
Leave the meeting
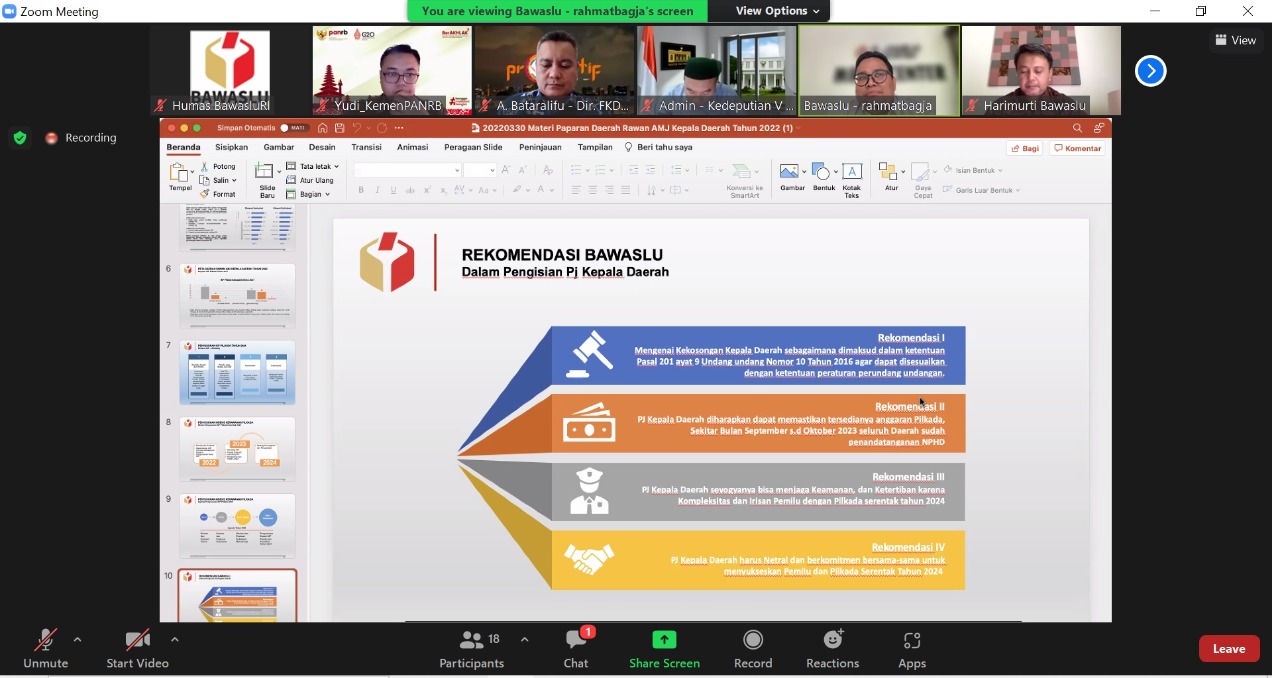point(1228,649)
